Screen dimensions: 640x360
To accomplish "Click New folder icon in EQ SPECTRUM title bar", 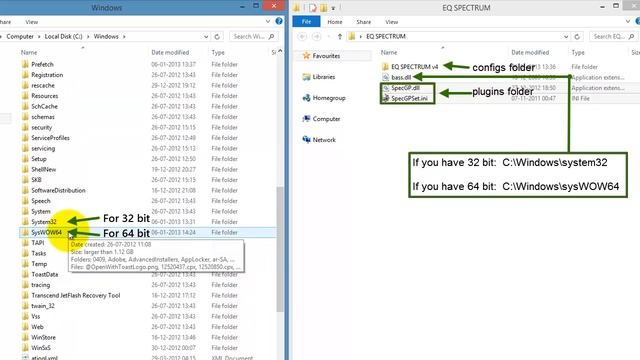I will point(324,7).
